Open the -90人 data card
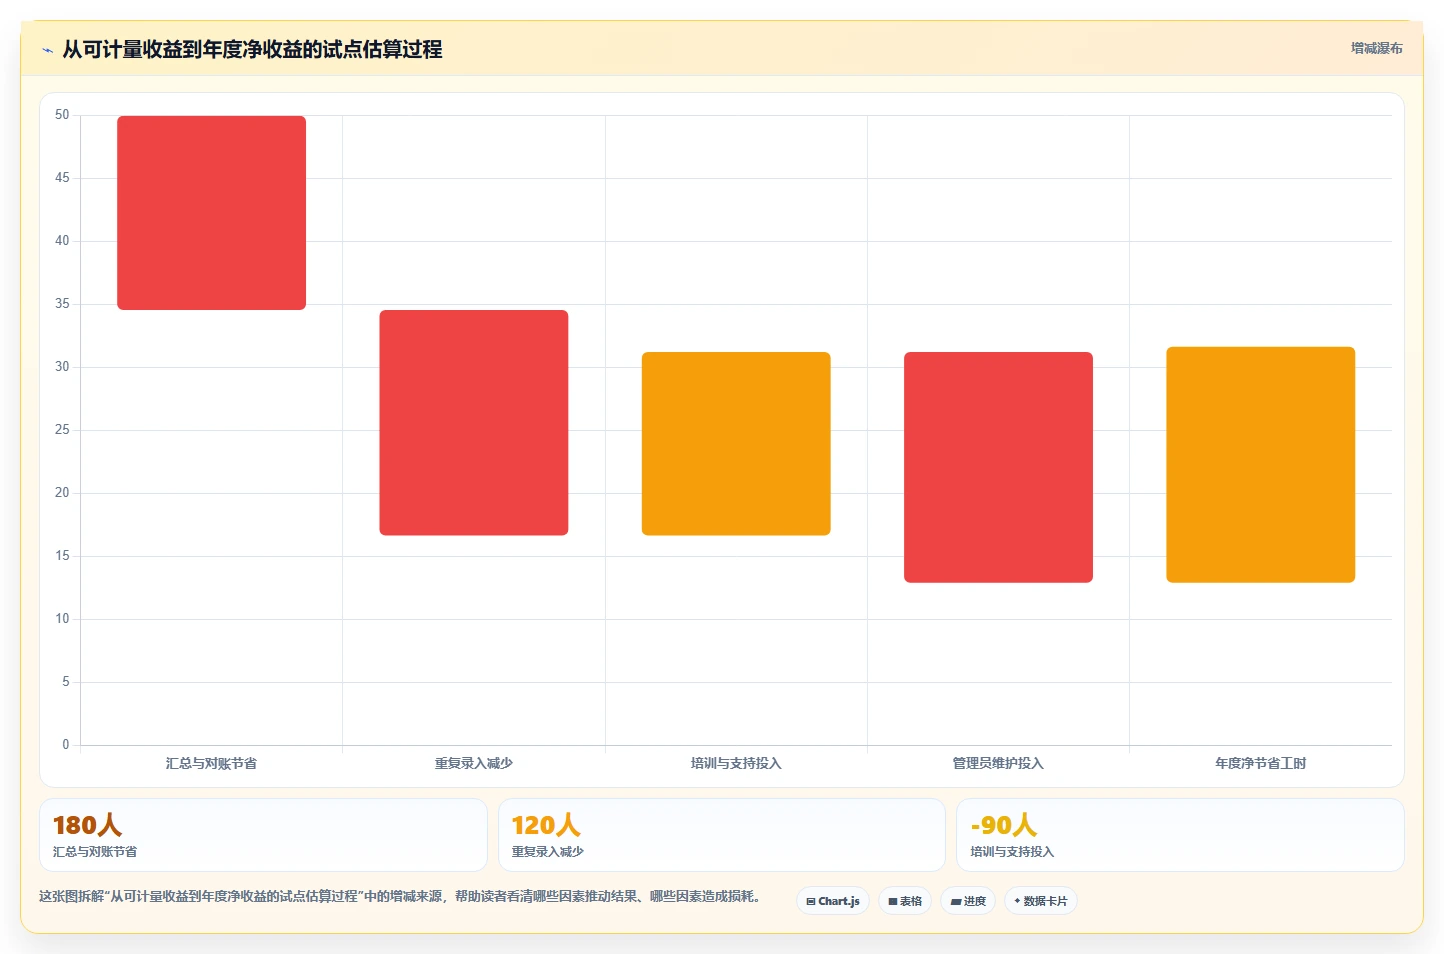Screen dimensions: 1444x954 pos(1180,835)
